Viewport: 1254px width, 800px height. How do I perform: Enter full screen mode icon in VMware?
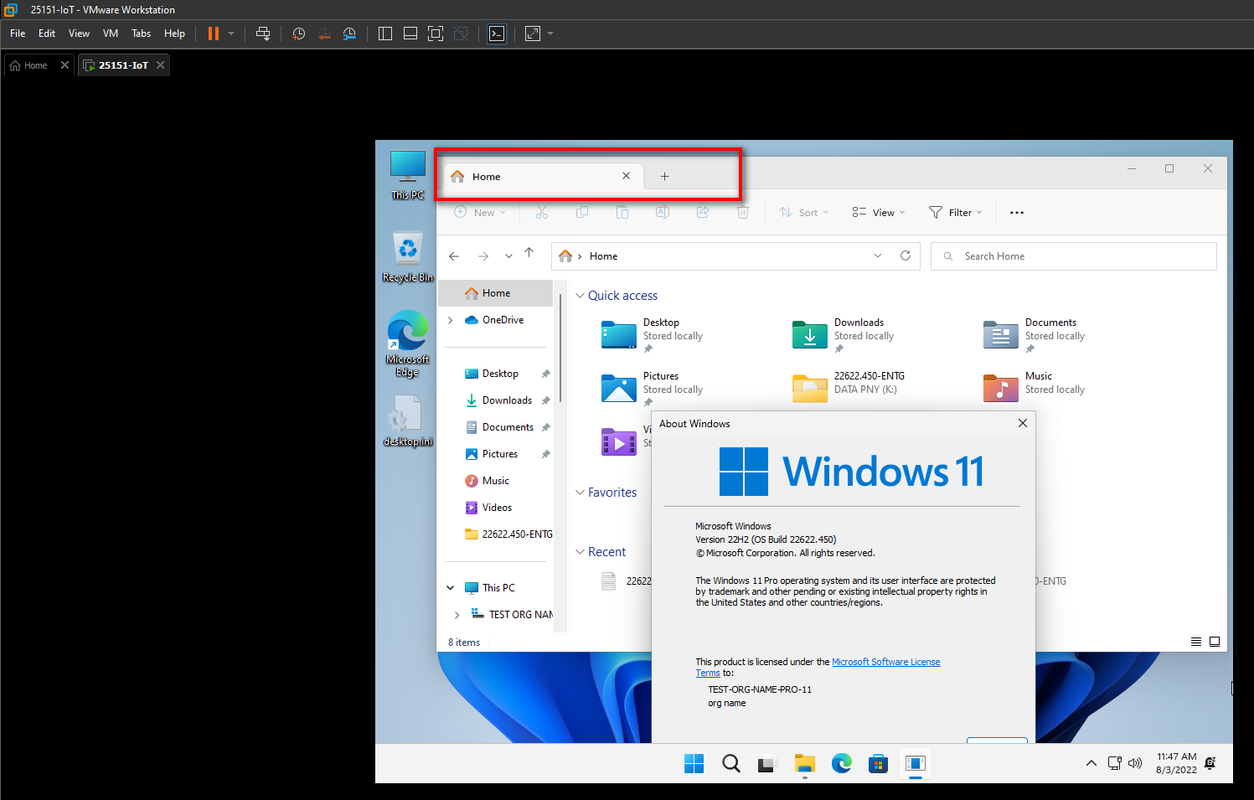[435, 33]
